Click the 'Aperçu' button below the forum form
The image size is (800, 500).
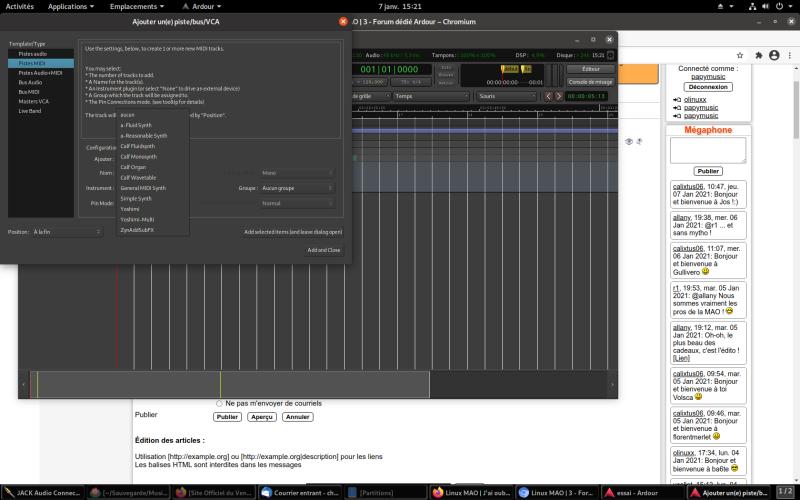pyautogui.click(x=262, y=417)
